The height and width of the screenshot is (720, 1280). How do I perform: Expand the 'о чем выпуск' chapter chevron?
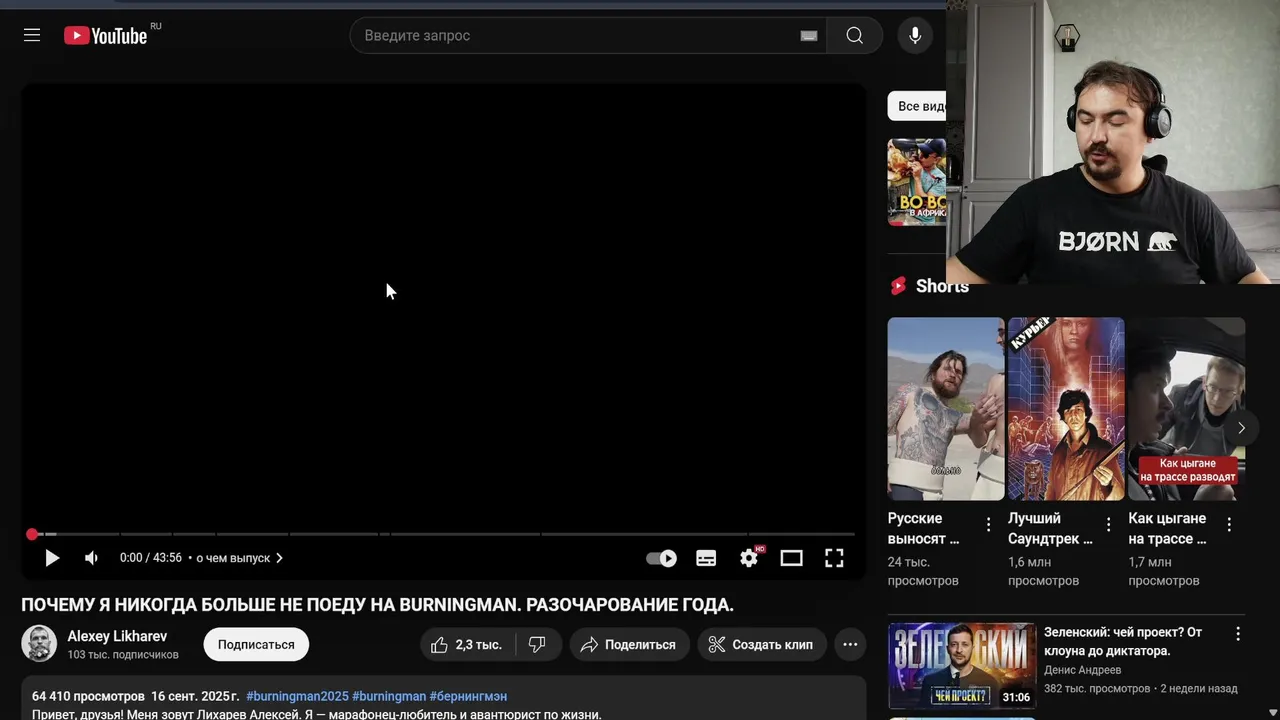279,558
